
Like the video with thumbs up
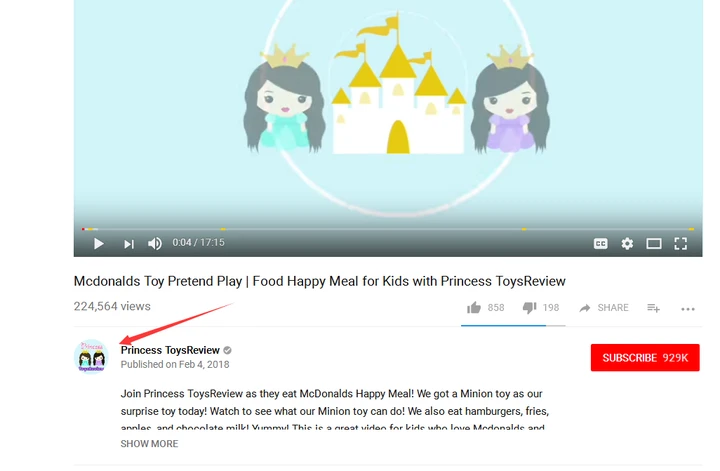pos(474,308)
